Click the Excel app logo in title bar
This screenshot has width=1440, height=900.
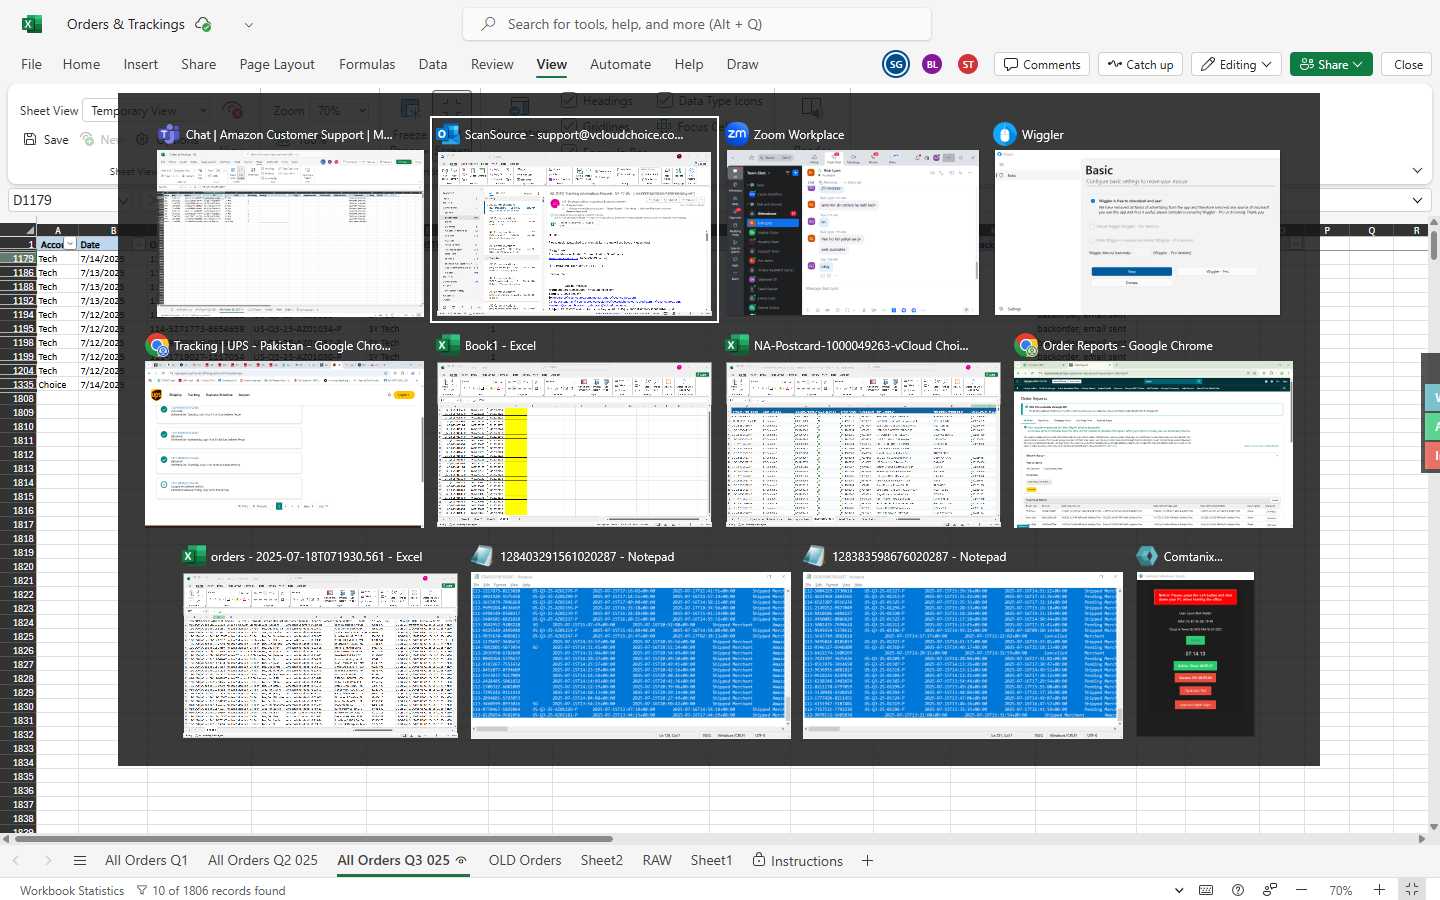[32, 24]
